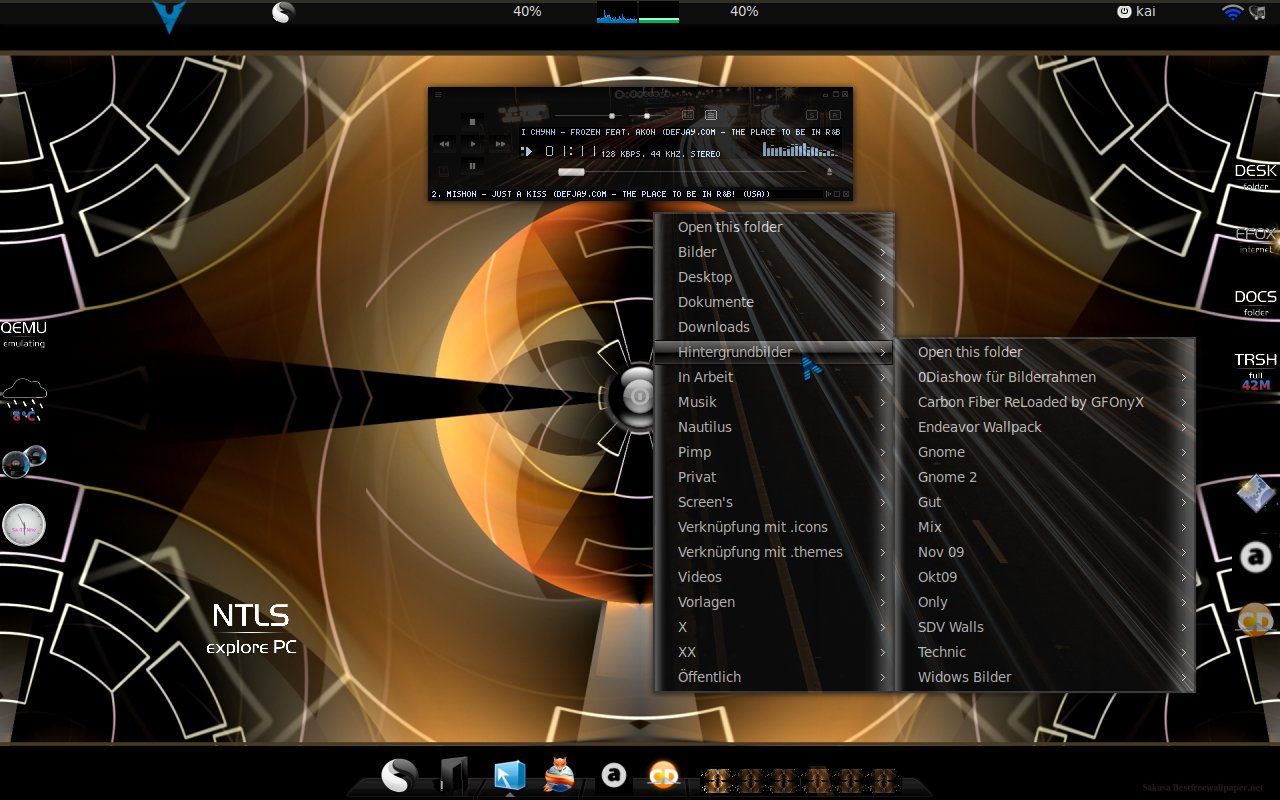Image resolution: width=1280 pixels, height=800 pixels.
Task: Expand the Videos submenu arrow
Action: [x=883, y=577]
